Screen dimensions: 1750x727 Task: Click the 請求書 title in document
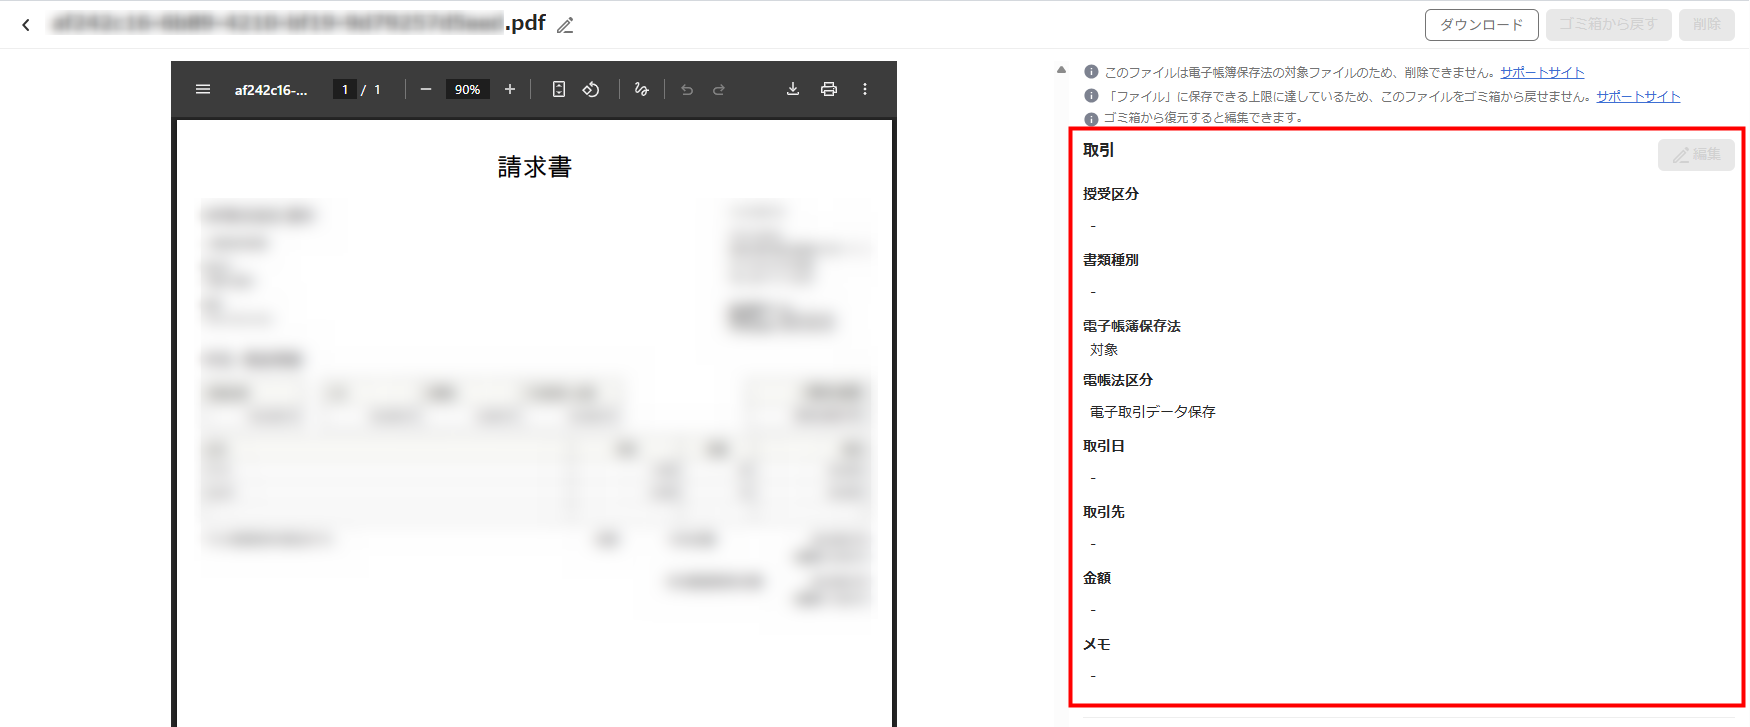click(x=535, y=167)
